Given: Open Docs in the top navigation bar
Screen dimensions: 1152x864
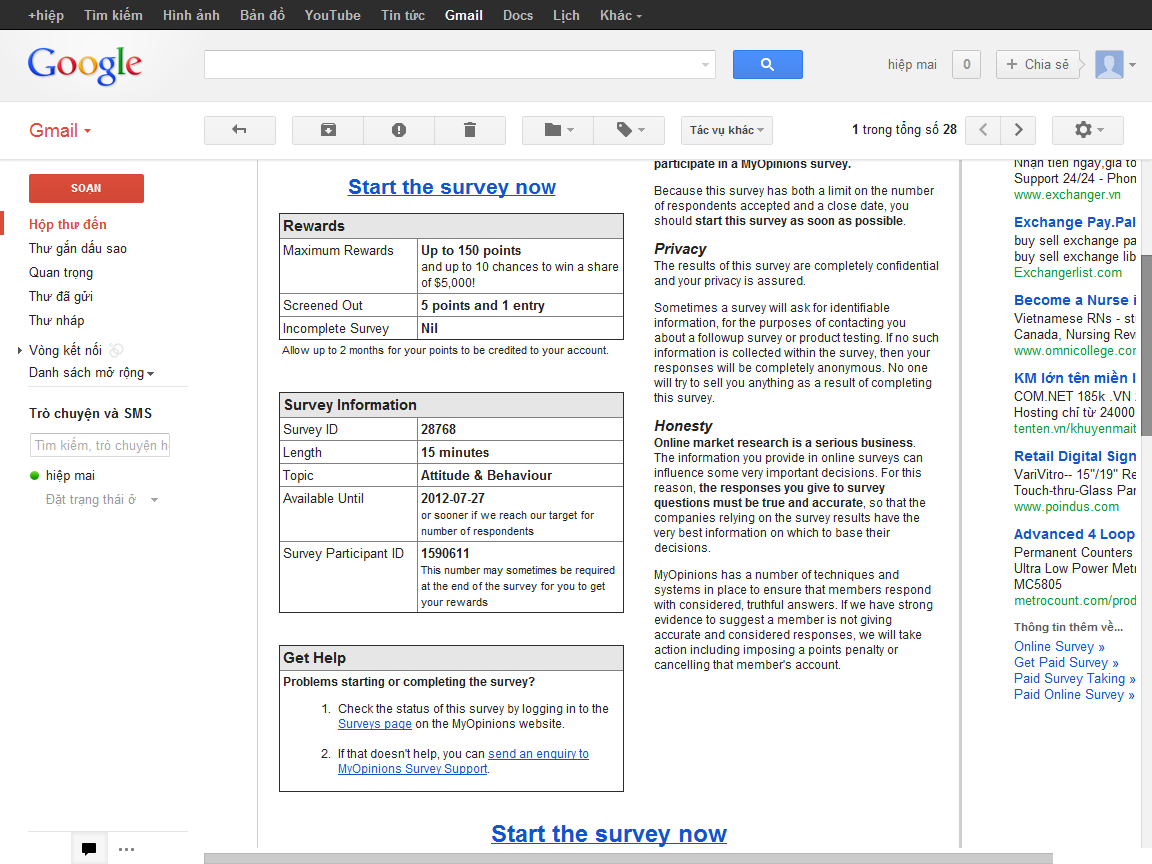Looking at the screenshot, I should 518,15.
